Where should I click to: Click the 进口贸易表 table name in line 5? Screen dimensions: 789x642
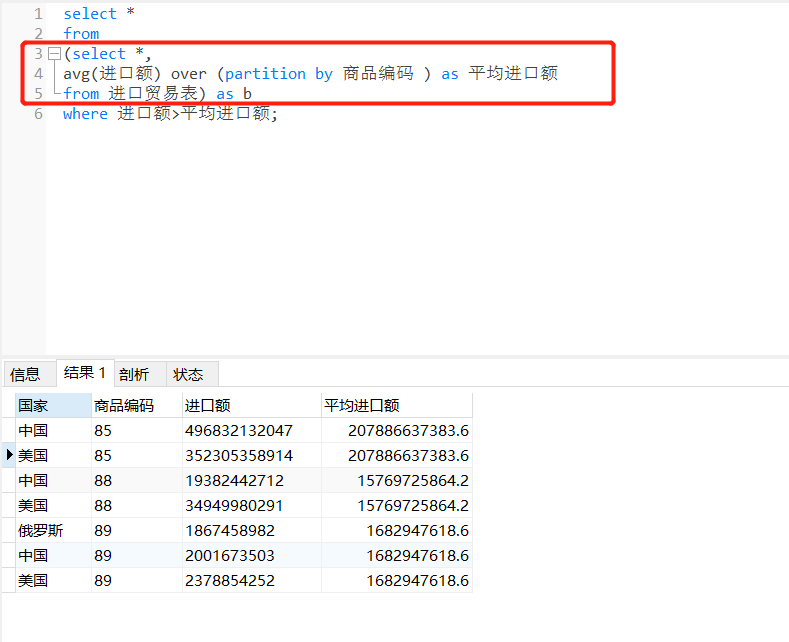coord(153,94)
